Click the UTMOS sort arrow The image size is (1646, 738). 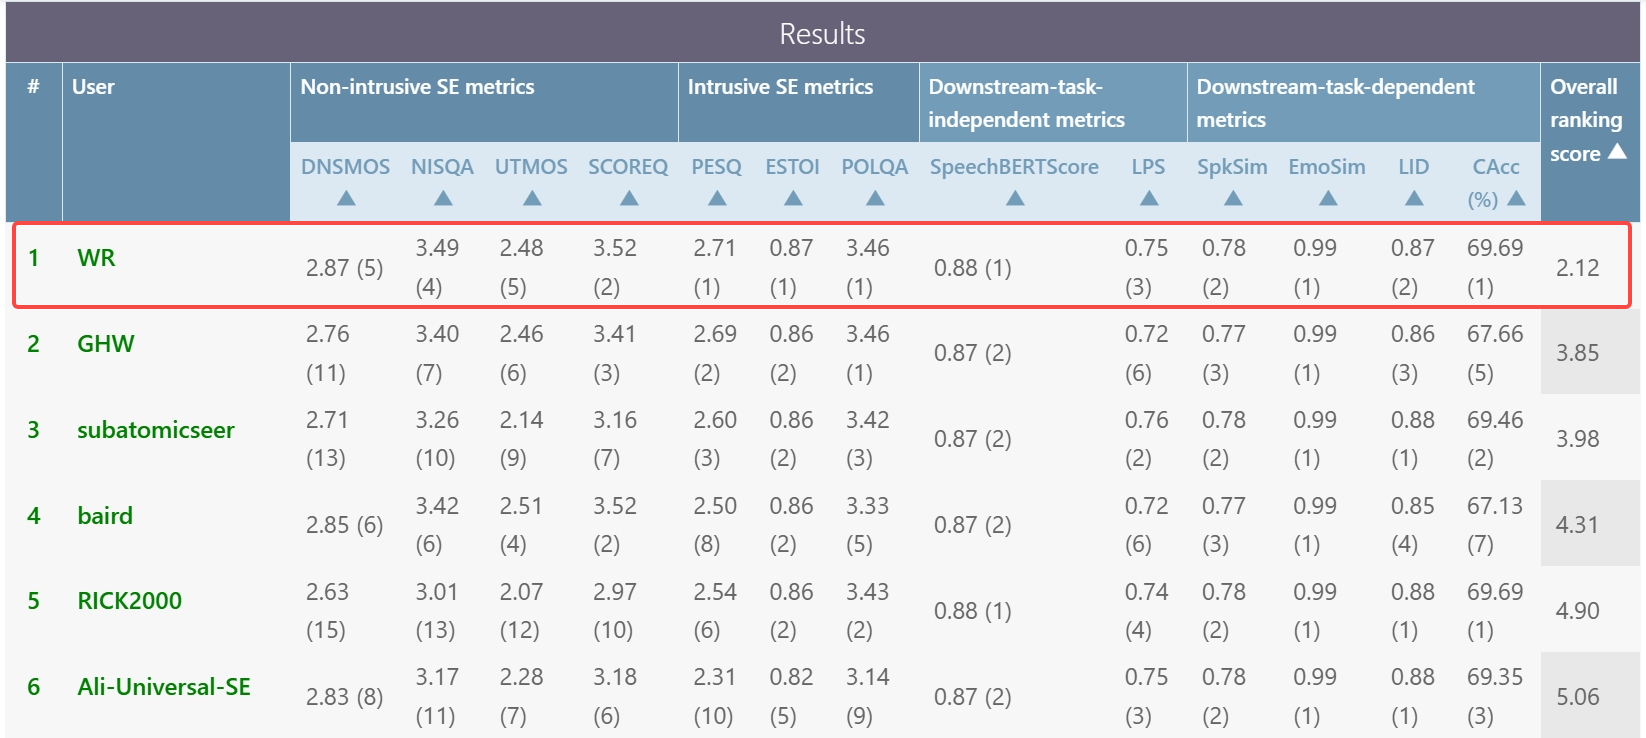tap(532, 198)
